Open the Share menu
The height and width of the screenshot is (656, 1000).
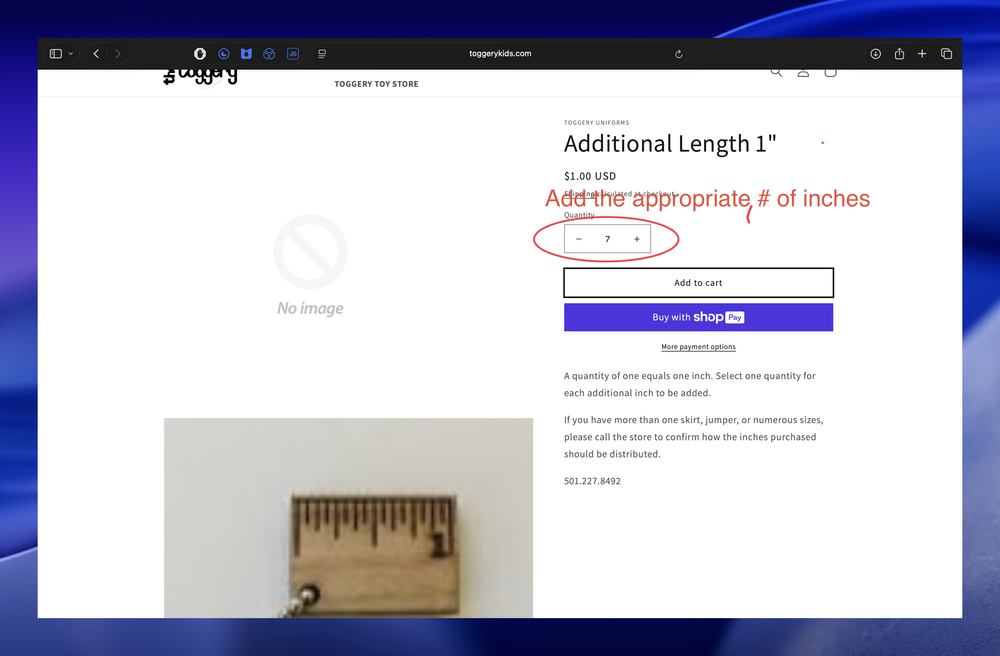[899, 54]
